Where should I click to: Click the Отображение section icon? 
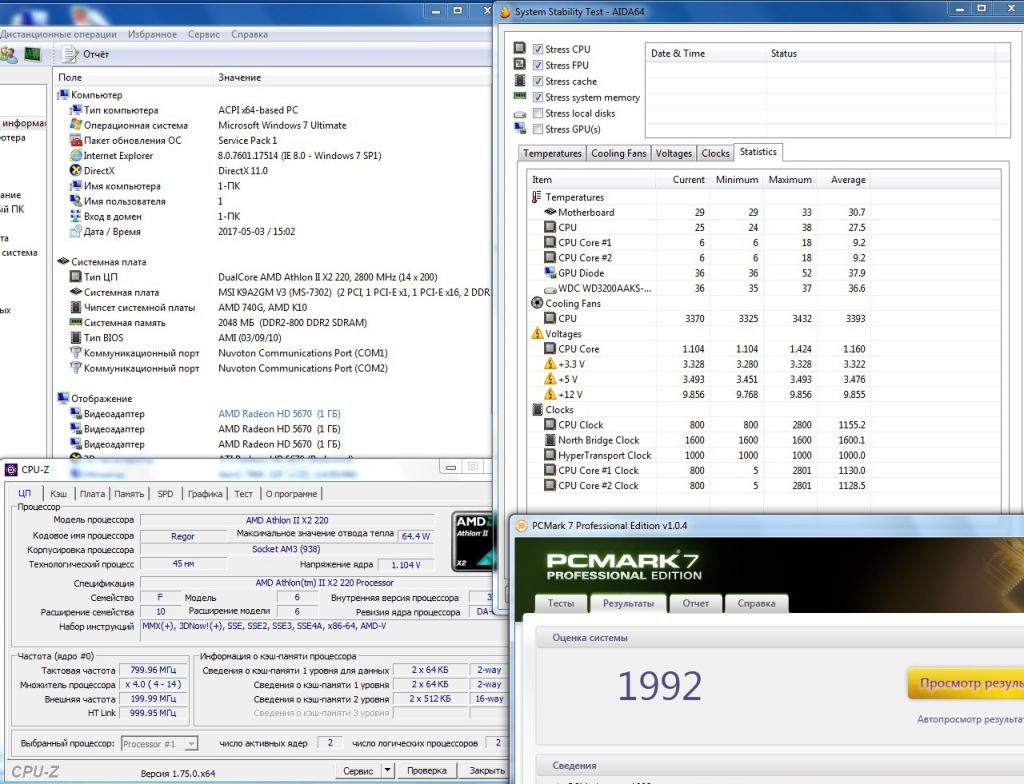[x=63, y=398]
